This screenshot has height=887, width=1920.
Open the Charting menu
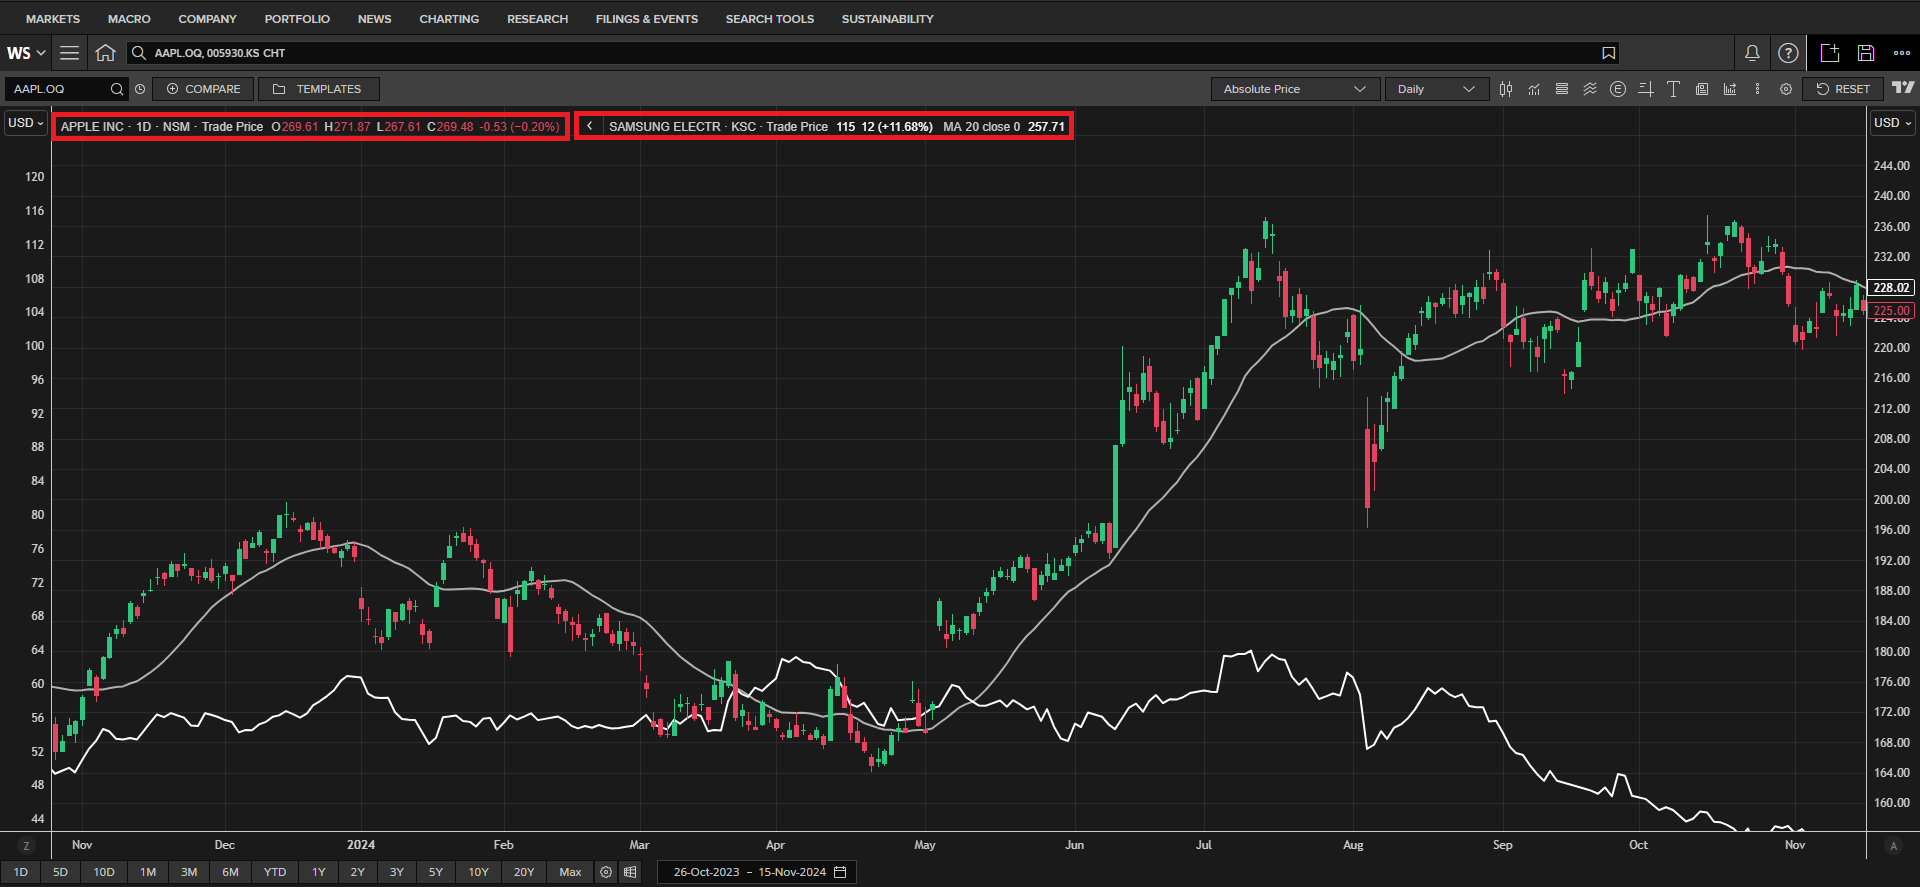click(x=449, y=19)
